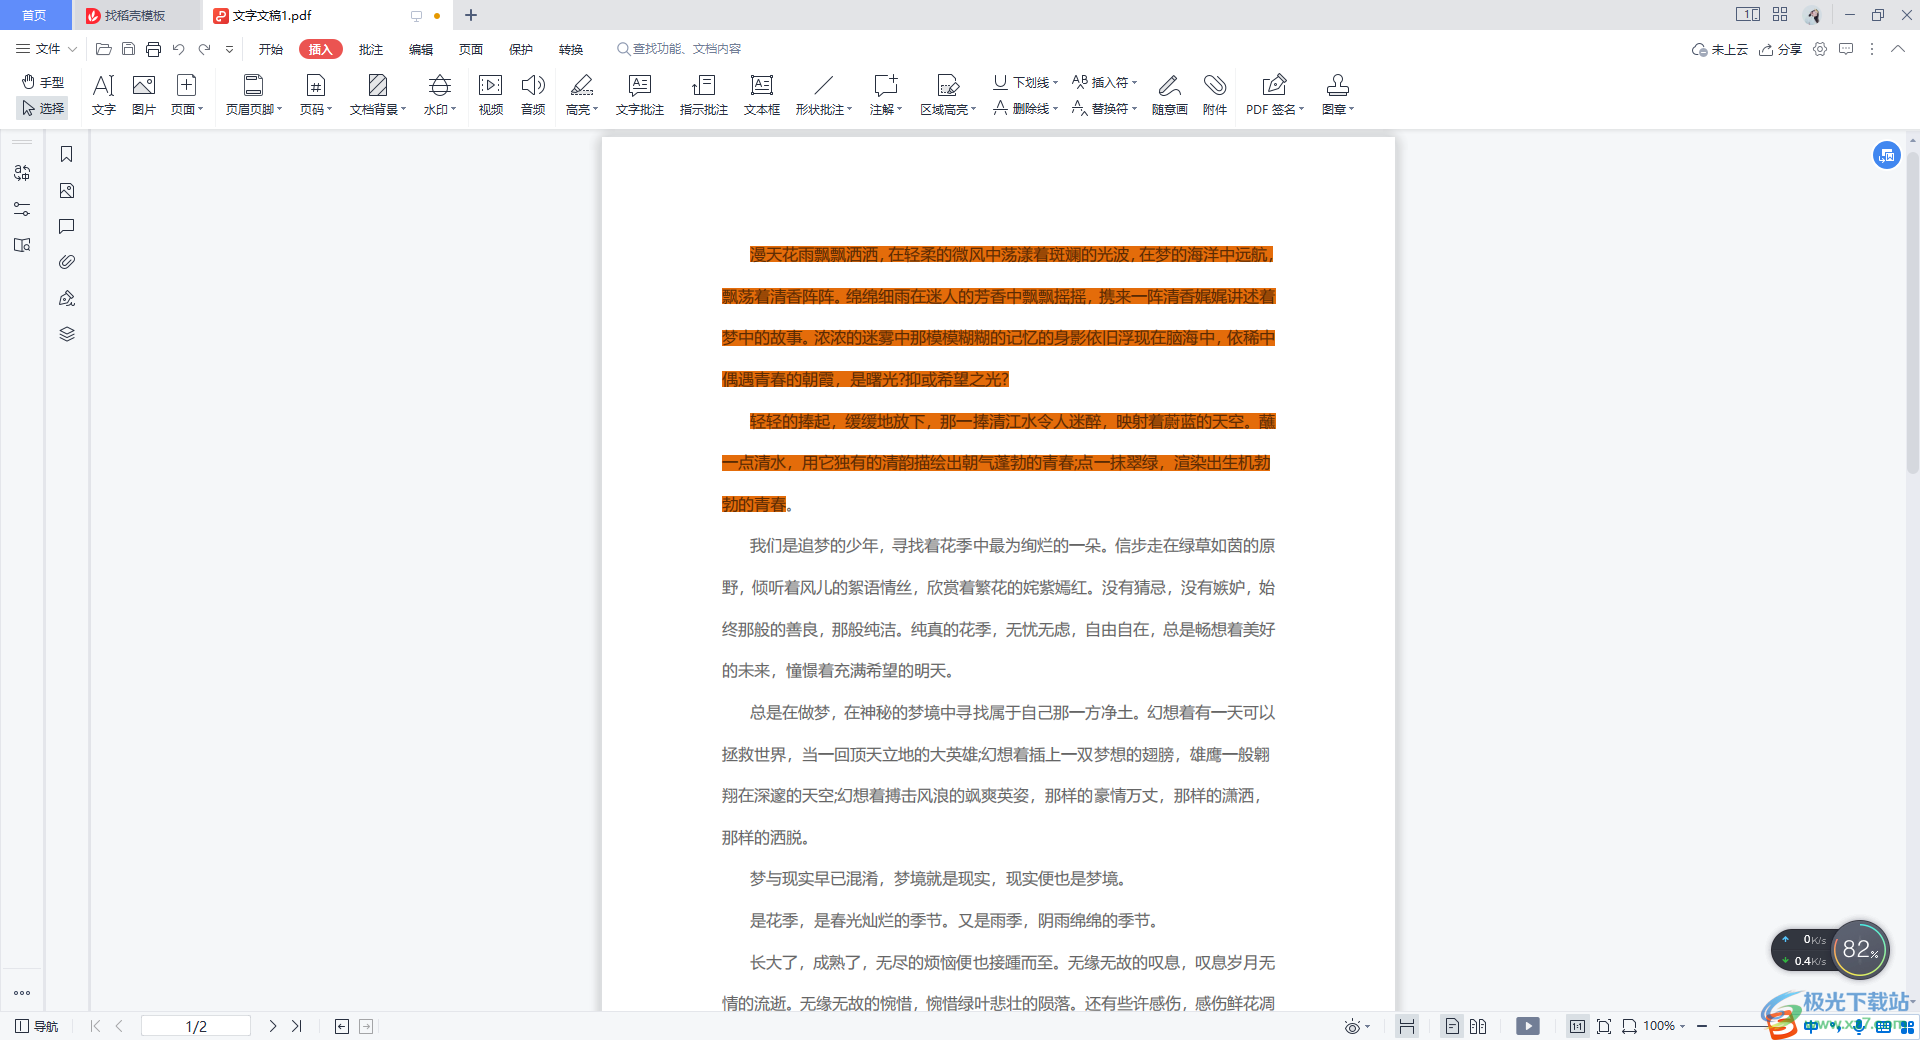Enable two-page view mode
This screenshot has height=1040, width=1920.
1478,1026
